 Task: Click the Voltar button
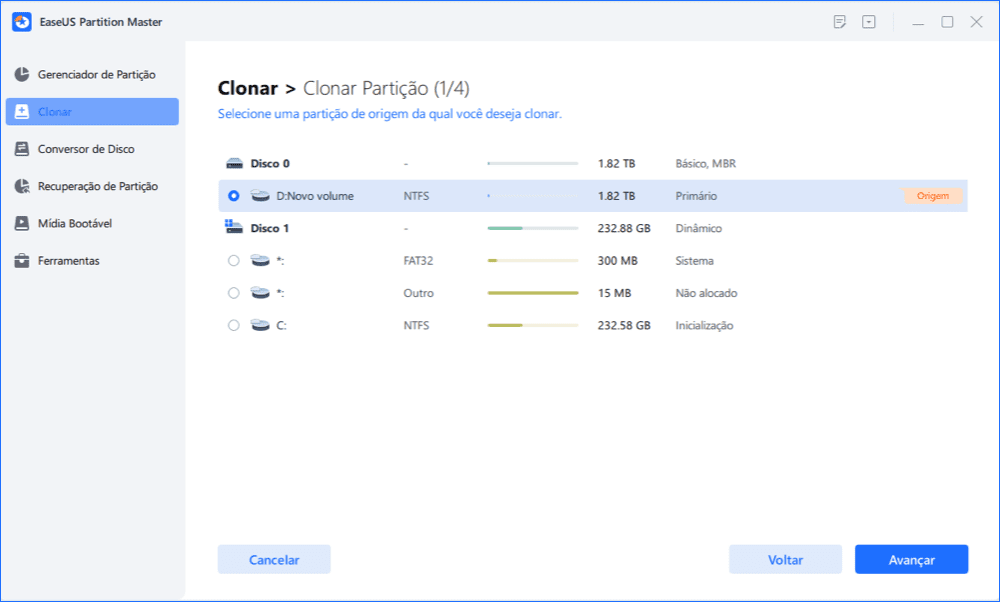(785, 559)
